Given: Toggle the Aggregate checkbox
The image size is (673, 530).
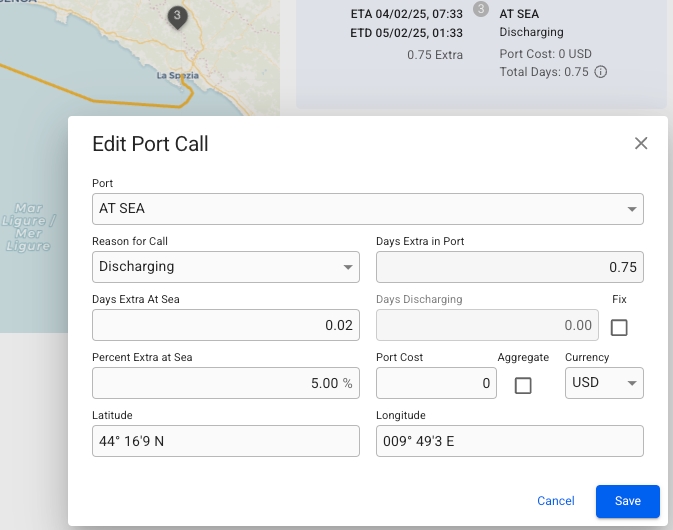Looking at the screenshot, I should tap(523, 385).
